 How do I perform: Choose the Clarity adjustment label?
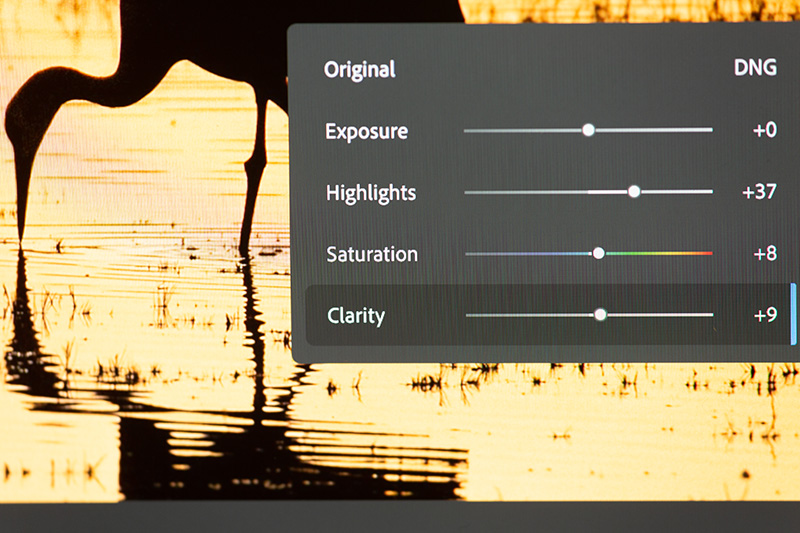click(x=356, y=316)
